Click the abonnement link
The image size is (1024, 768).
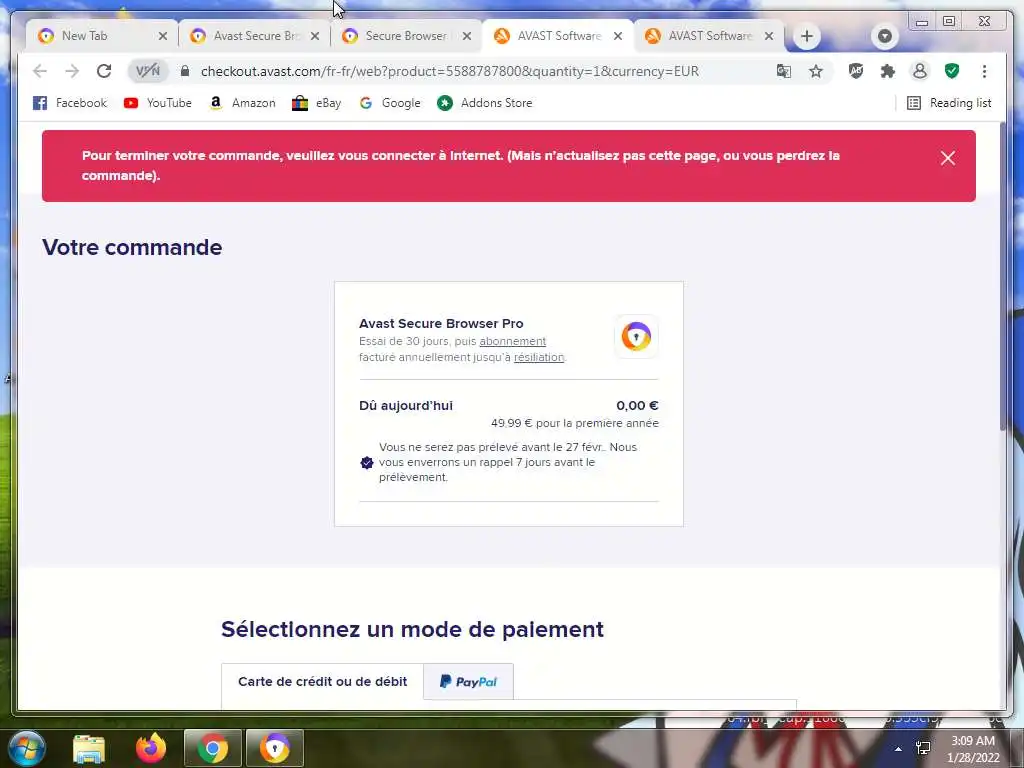pos(513,341)
